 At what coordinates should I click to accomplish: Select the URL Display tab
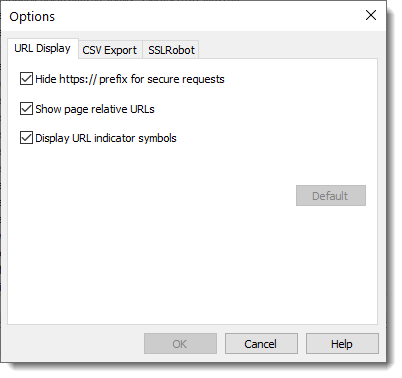[43, 48]
